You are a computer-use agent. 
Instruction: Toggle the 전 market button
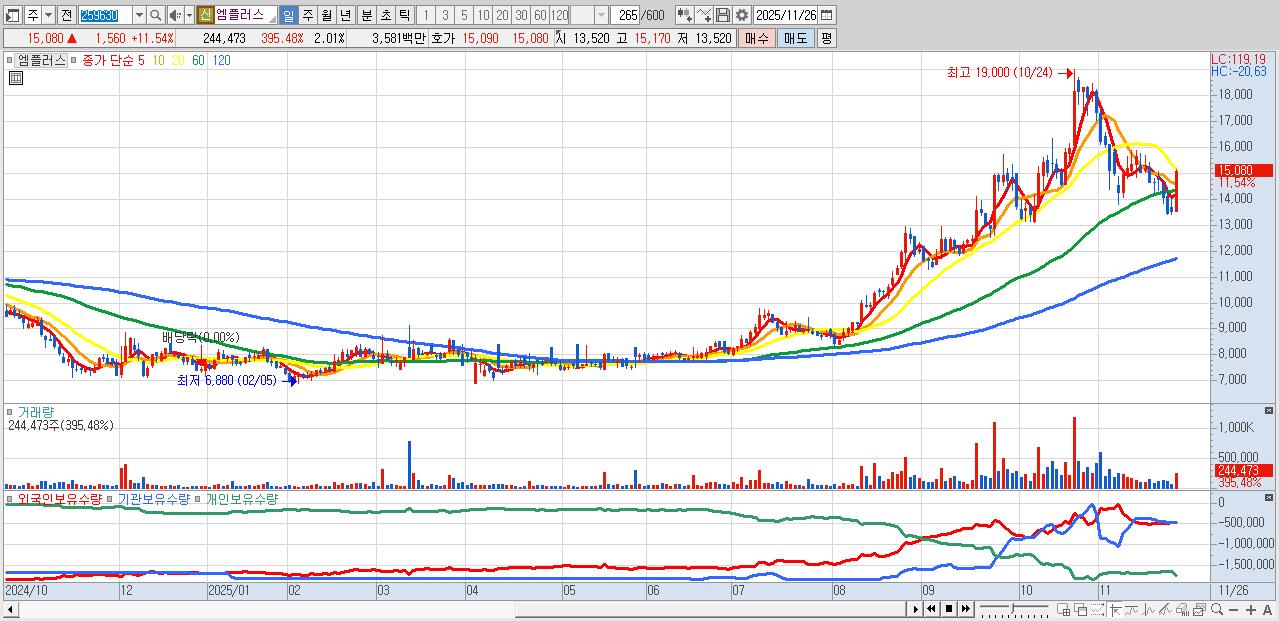[x=66, y=15]
